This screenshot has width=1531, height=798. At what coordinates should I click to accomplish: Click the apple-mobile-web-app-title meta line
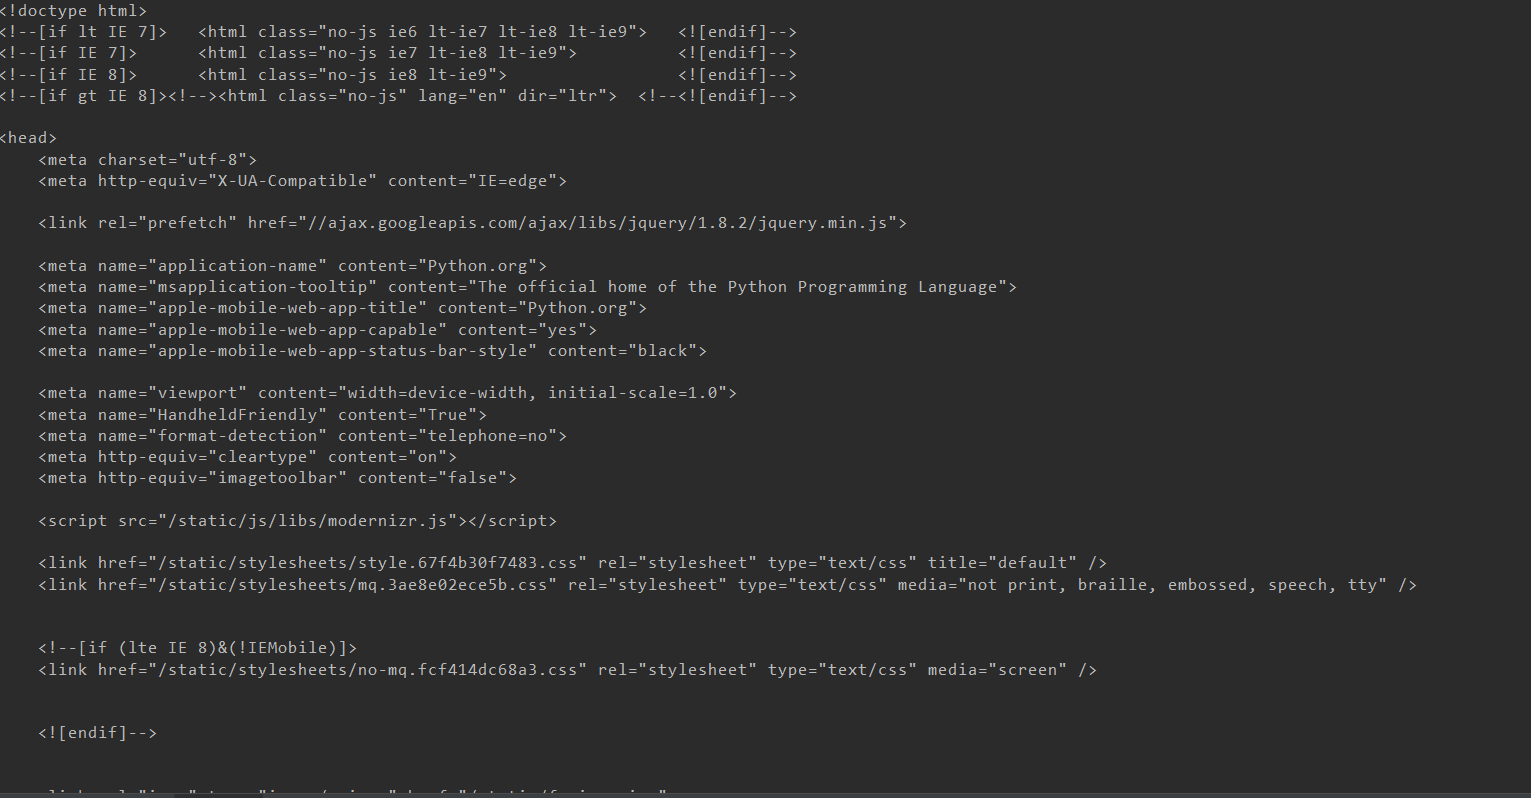point(343,308)
